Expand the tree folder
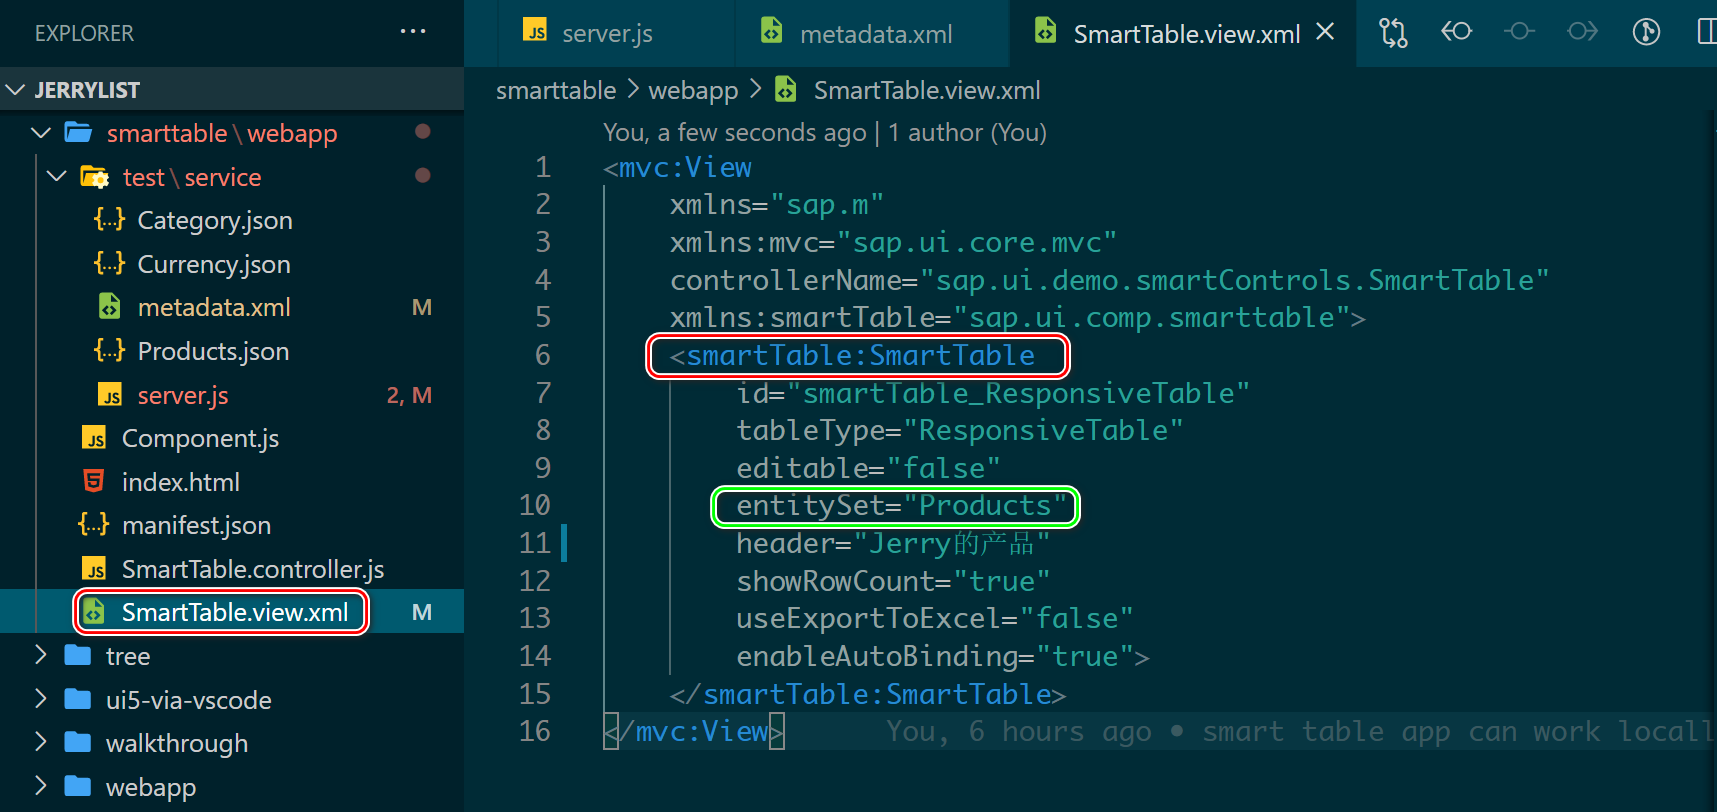Screen dimensions: 1717x812 pos(41,656)
